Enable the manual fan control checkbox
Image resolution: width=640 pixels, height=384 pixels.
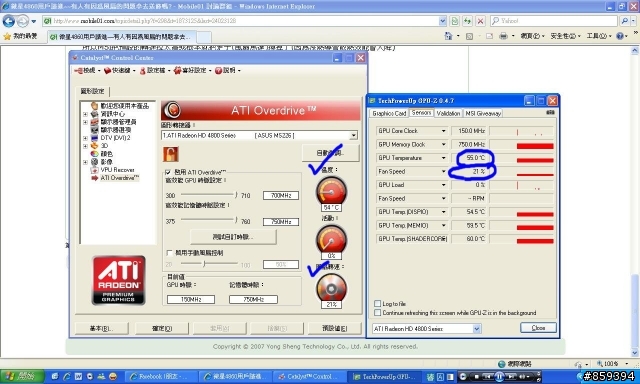click(169, 253)
